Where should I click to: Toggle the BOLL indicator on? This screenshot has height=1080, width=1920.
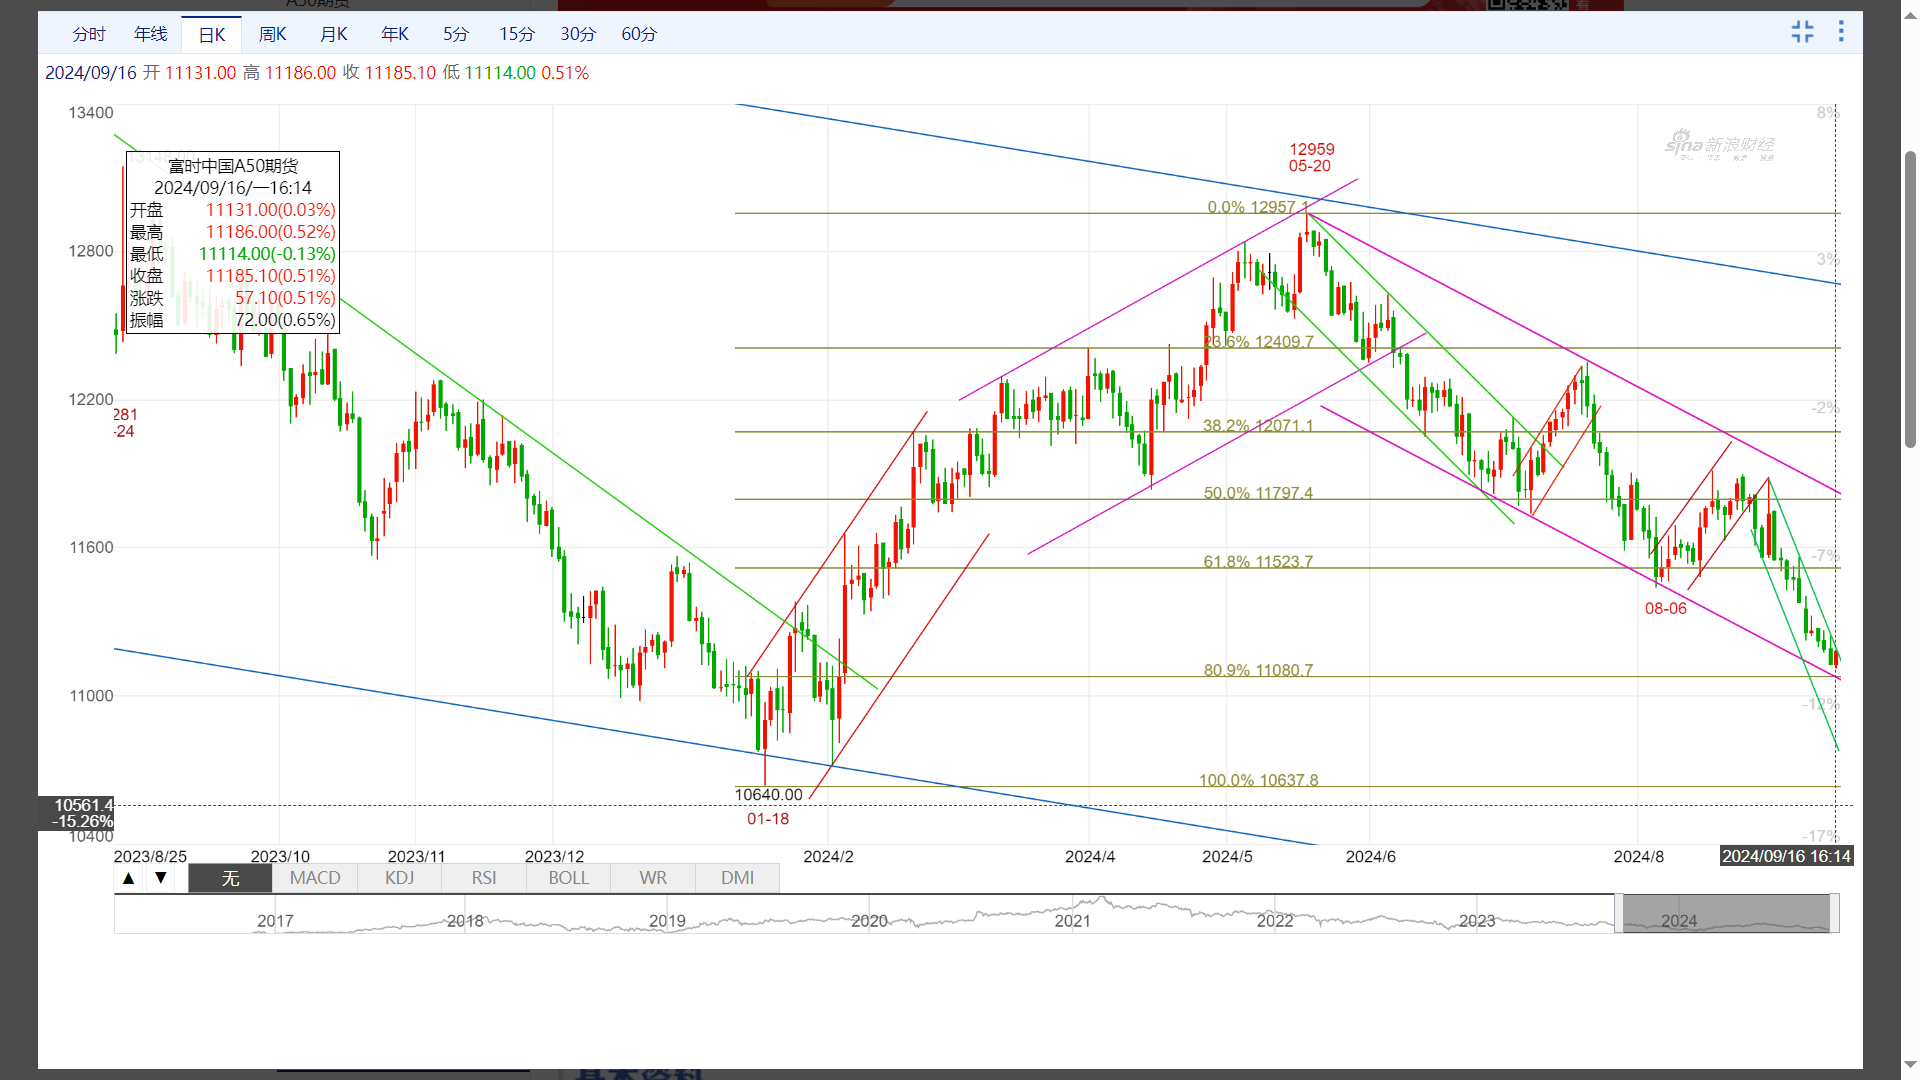point(568,878)
